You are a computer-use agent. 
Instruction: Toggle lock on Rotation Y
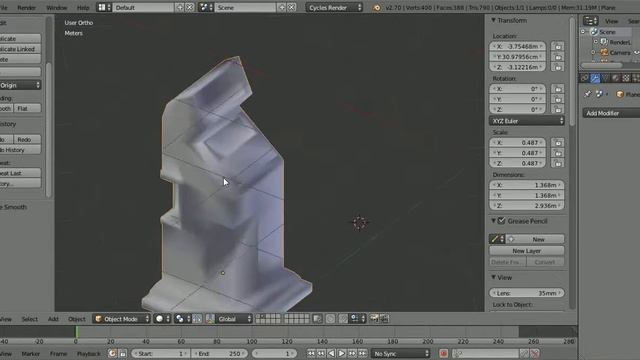558,99
